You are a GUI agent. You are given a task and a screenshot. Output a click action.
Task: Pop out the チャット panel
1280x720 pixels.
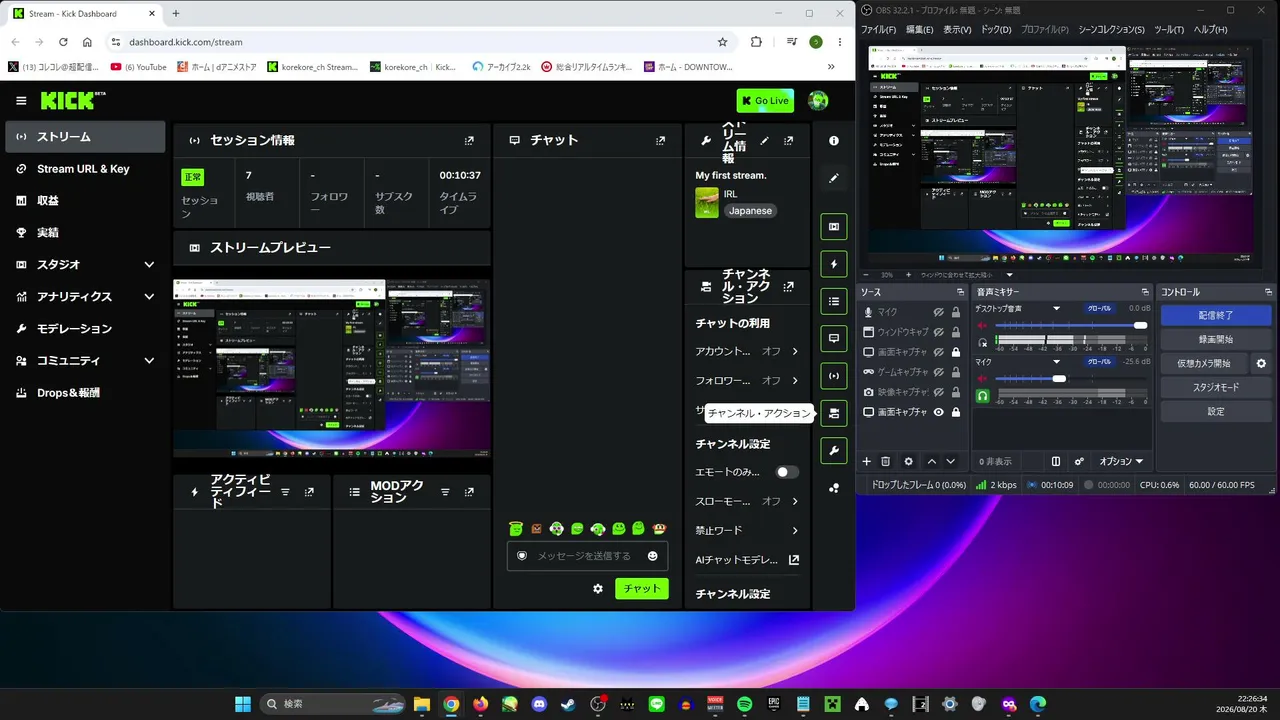point(660,141)
